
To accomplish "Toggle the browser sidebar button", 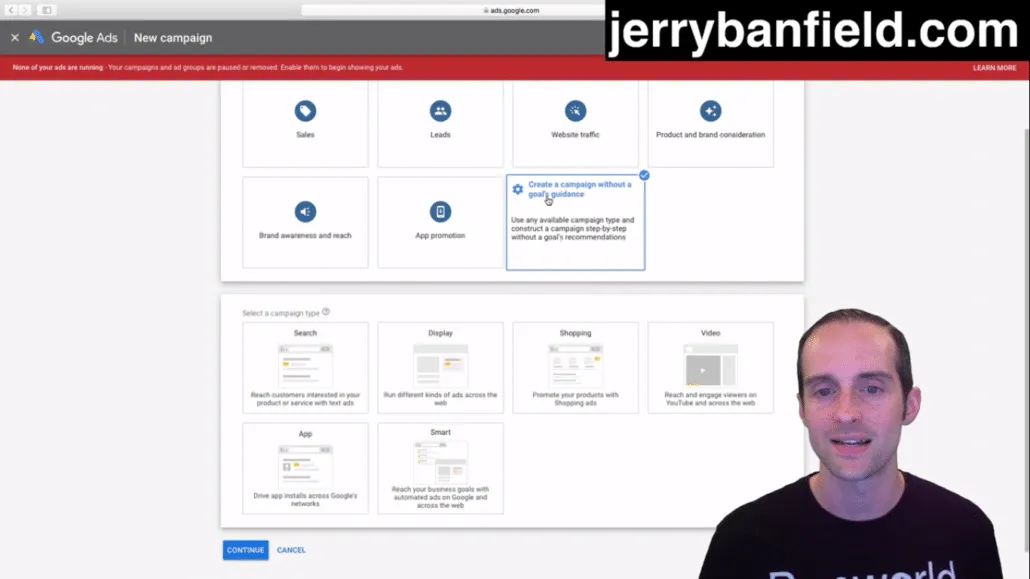I will coord(47,10).
